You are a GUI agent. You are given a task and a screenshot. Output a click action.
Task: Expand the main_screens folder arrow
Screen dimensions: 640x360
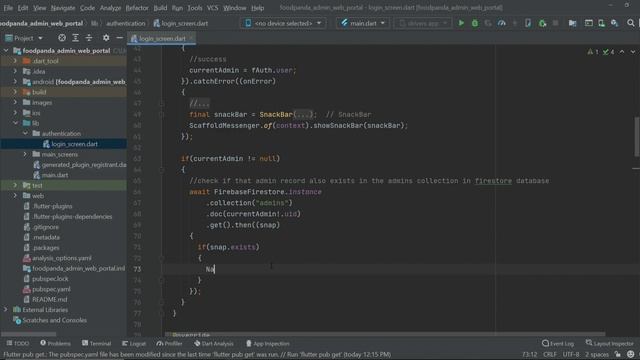pyautogui.click(x=25, y=154)
